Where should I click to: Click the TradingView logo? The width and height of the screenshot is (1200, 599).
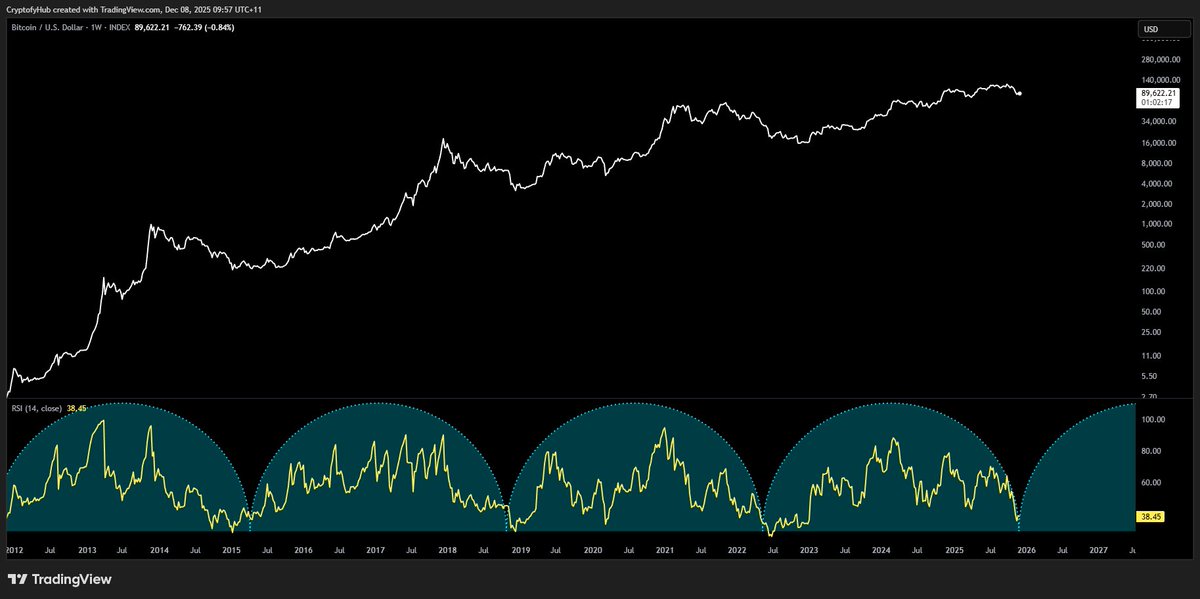60,579
